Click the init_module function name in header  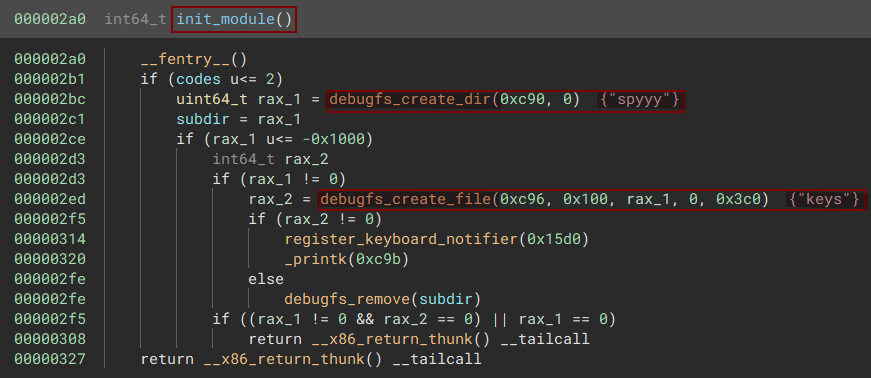pos(226,19)
